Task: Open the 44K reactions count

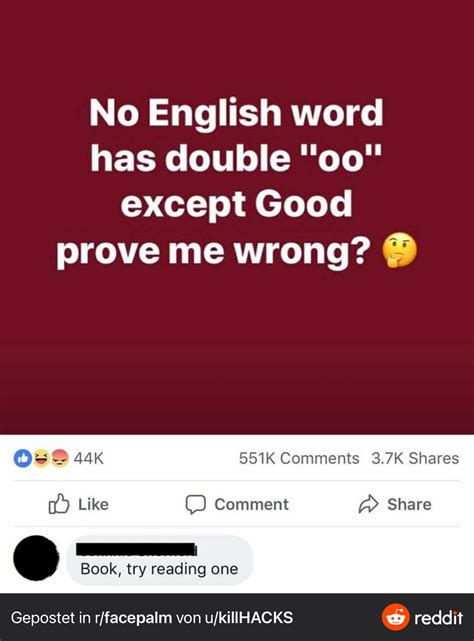Action: (89, 458)
